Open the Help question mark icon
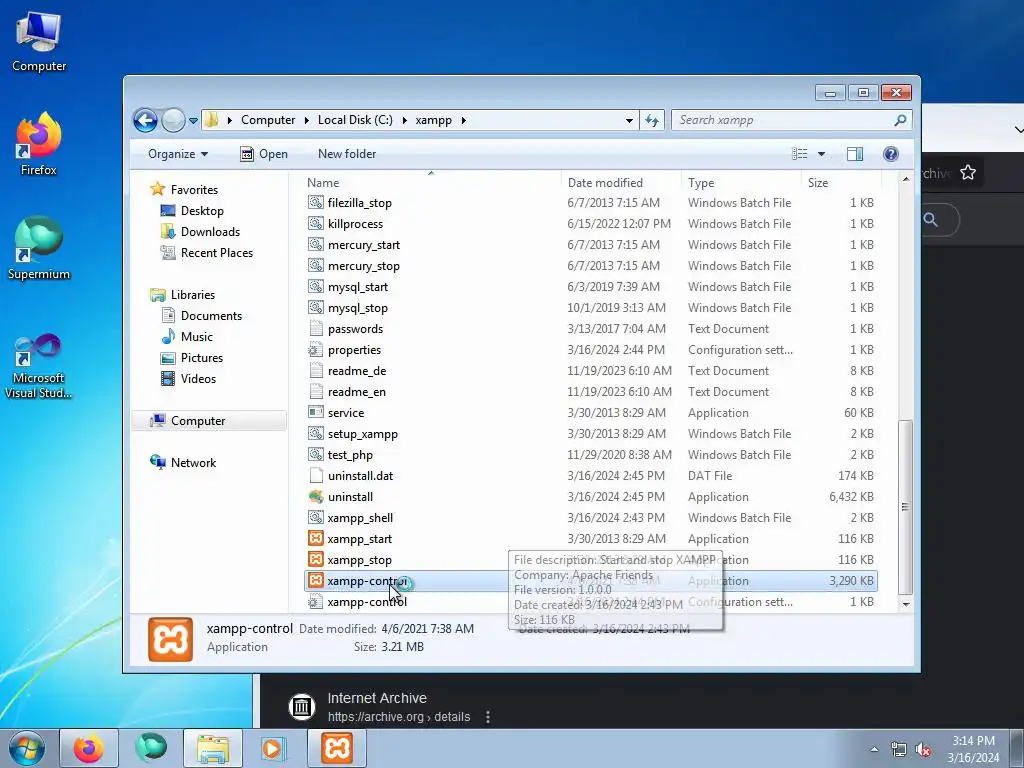The width and height of the screenshot is (1024, 768). pyautogui.click(x=890, y=154)
